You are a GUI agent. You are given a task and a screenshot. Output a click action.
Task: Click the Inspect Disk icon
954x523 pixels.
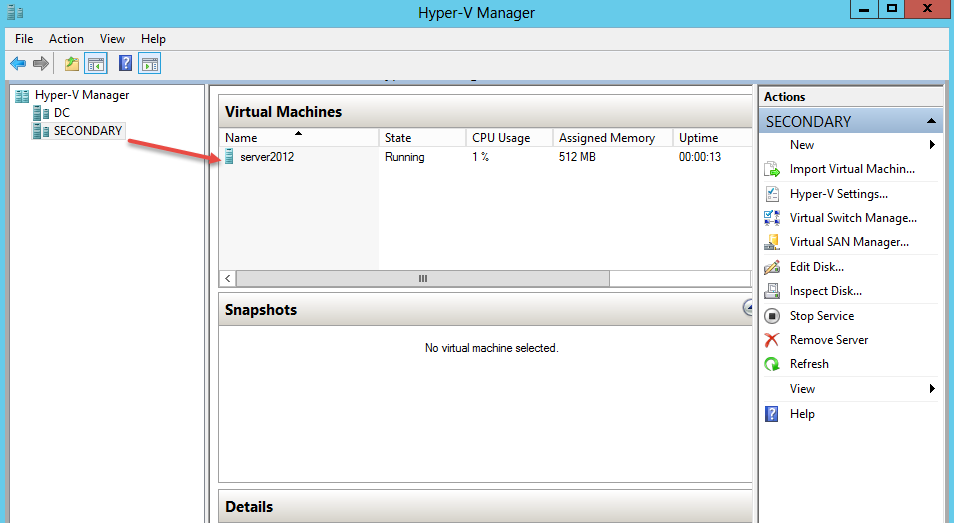772,291
